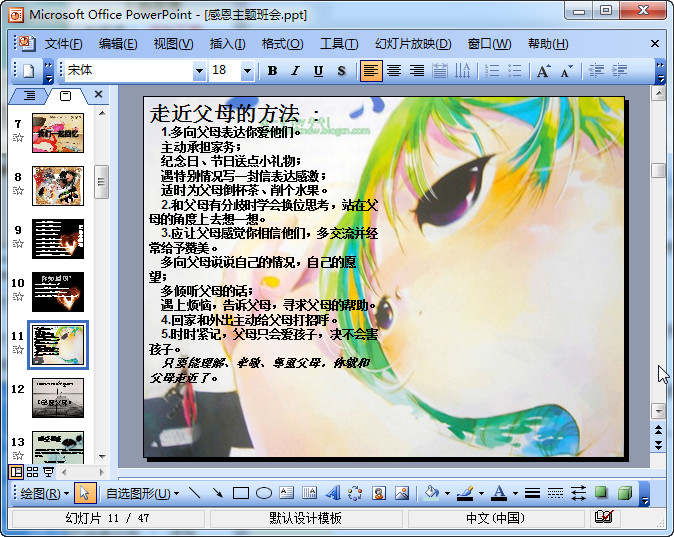Click the font name field showing 宋体

[128, 71]
